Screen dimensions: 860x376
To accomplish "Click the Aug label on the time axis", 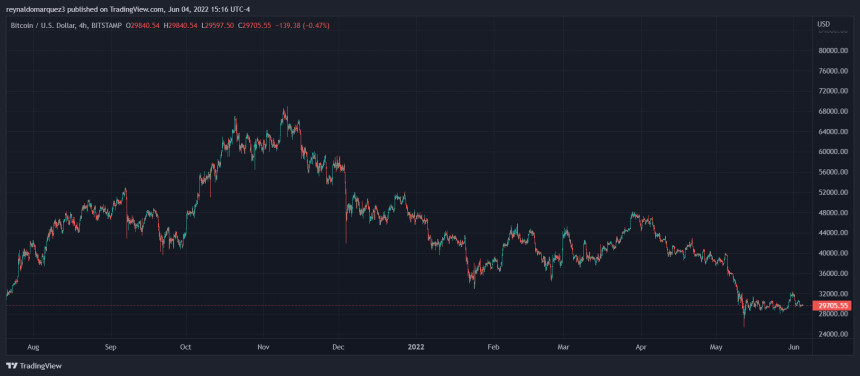I will (33, 347).
